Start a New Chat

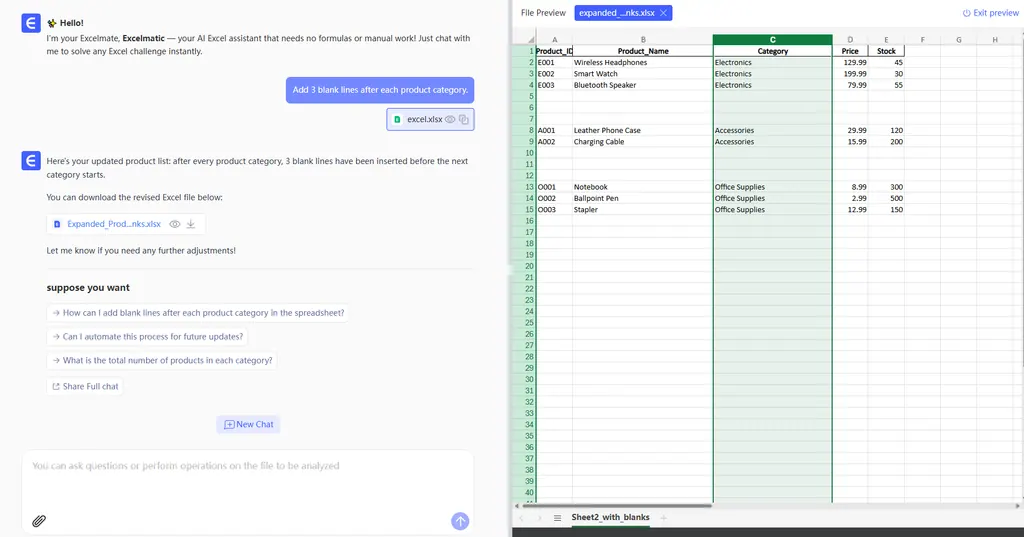248,424
